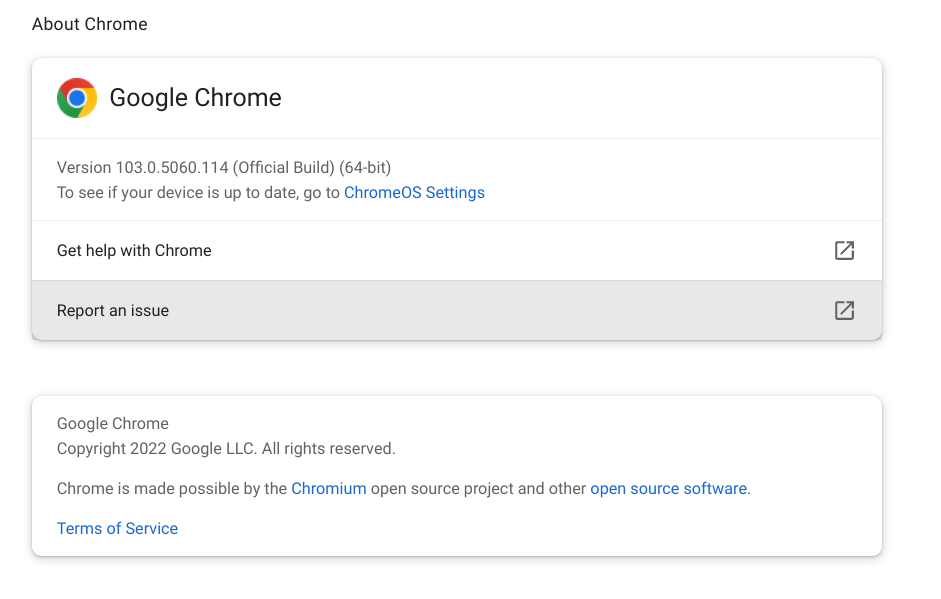
Task: Click 'Chrome is made possible by the' text
Action: pos(172,489)
